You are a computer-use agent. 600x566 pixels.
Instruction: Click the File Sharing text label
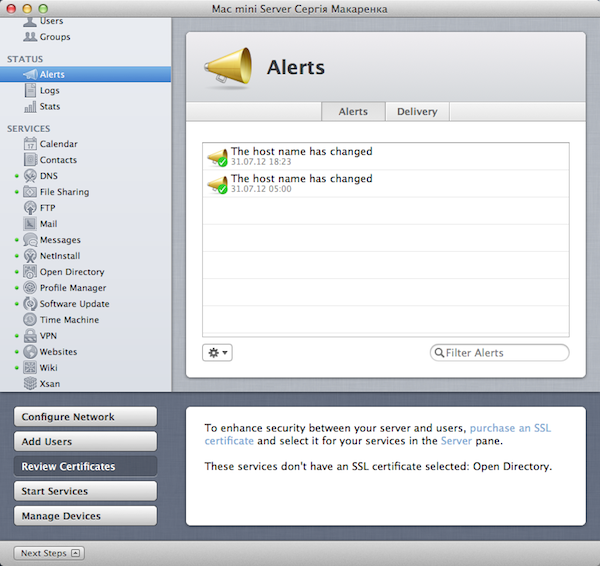pos(64,192)
